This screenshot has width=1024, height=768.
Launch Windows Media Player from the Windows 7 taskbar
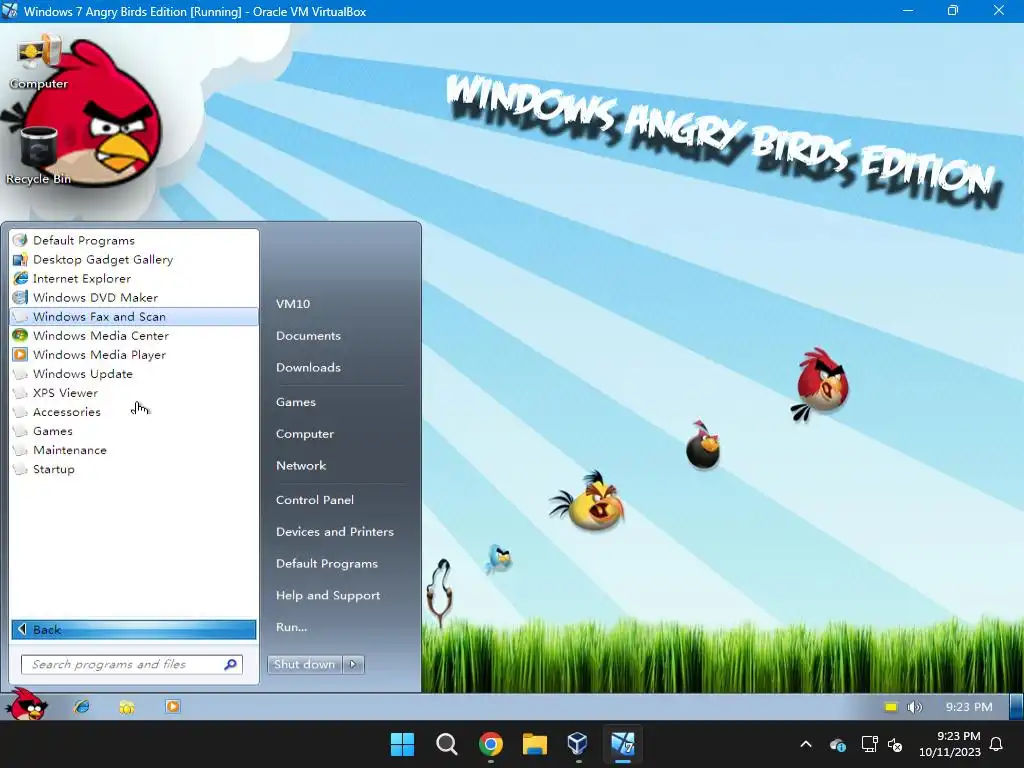tap(172, 707)
